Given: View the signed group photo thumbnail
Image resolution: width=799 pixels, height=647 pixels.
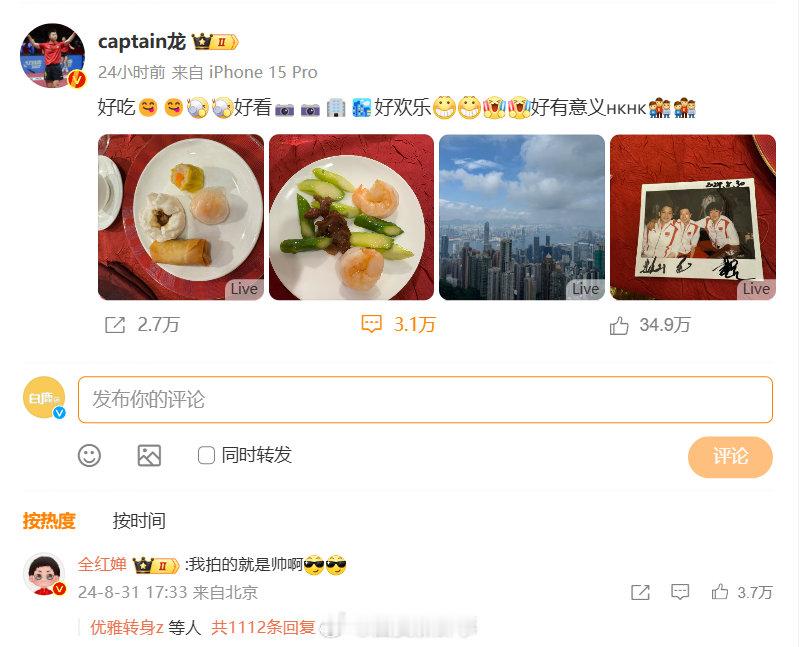Looking at the screenshot, I should [x=693, y=217].
